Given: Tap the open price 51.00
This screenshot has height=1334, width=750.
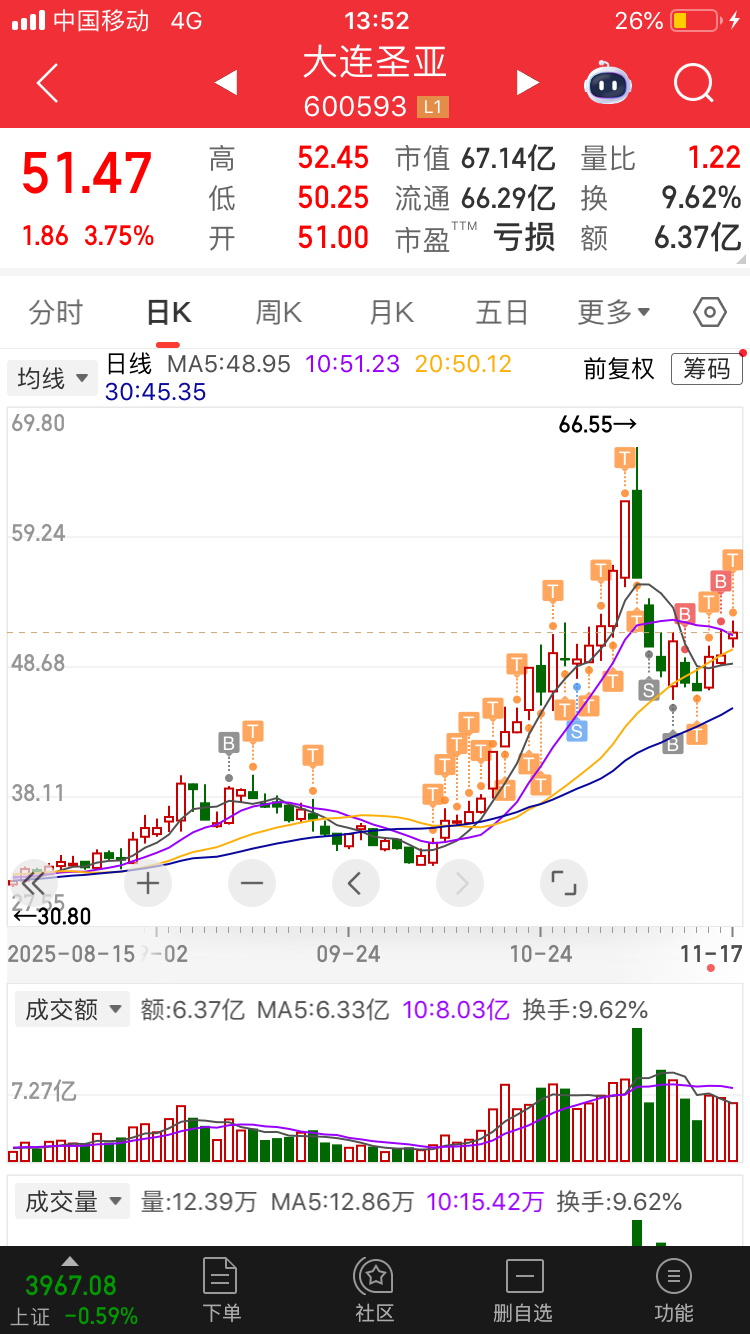Looking at the screenshot, I should click(x=333, y=238).
